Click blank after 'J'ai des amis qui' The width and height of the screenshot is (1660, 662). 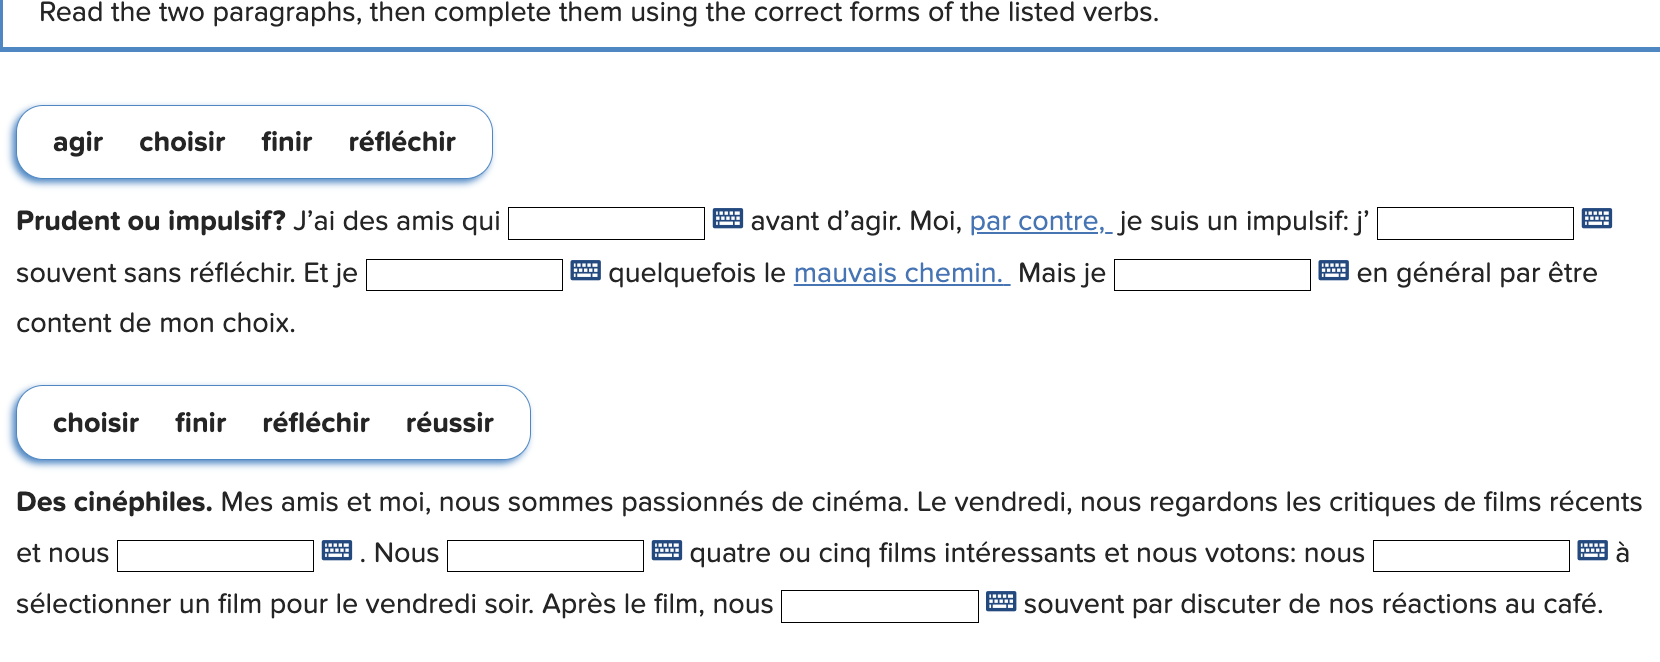click(607, 223)
